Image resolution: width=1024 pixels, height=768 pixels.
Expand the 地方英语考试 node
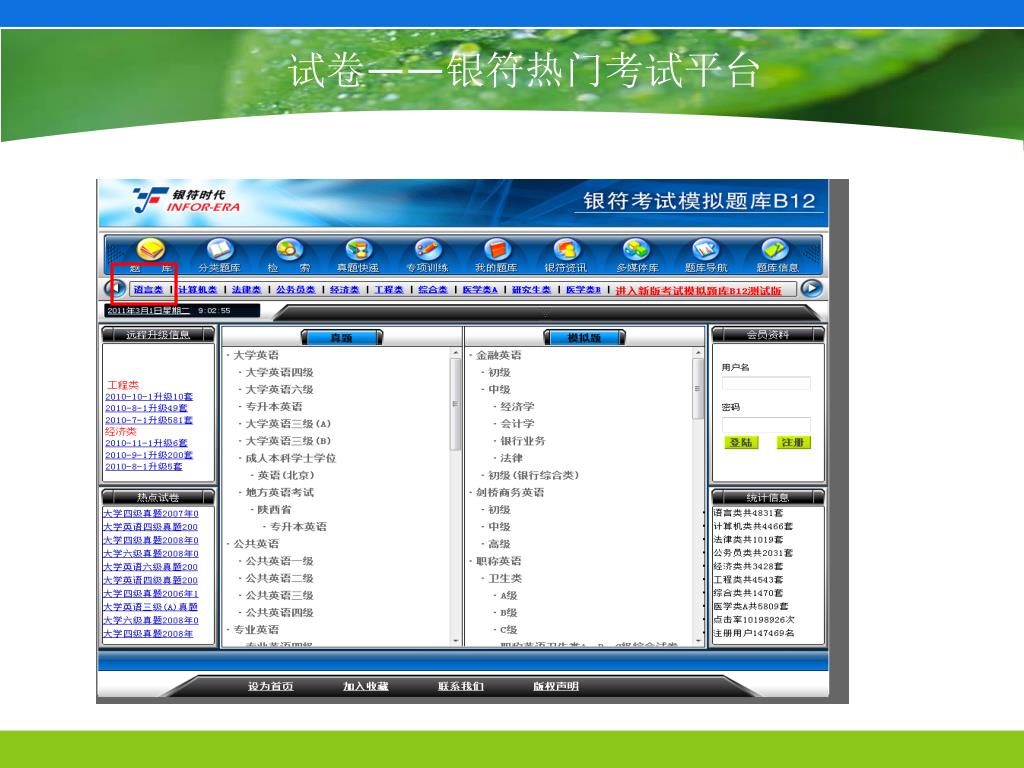click(x=280, y=492)
